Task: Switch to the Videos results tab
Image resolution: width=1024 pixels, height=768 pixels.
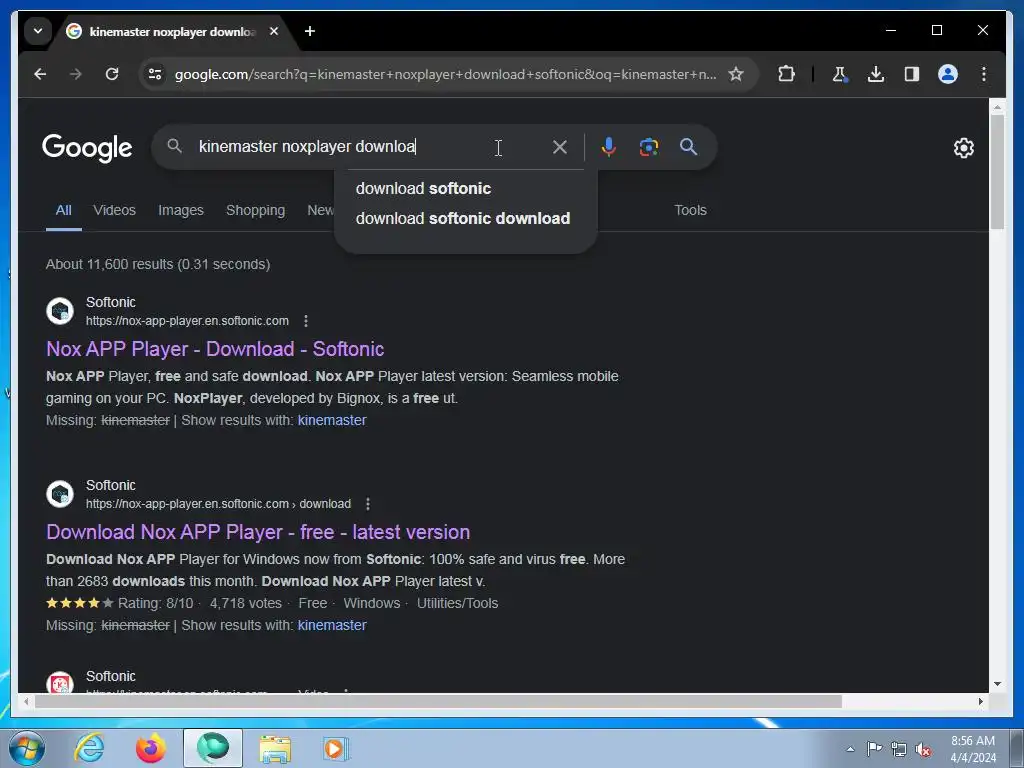Action: [114, 210]
